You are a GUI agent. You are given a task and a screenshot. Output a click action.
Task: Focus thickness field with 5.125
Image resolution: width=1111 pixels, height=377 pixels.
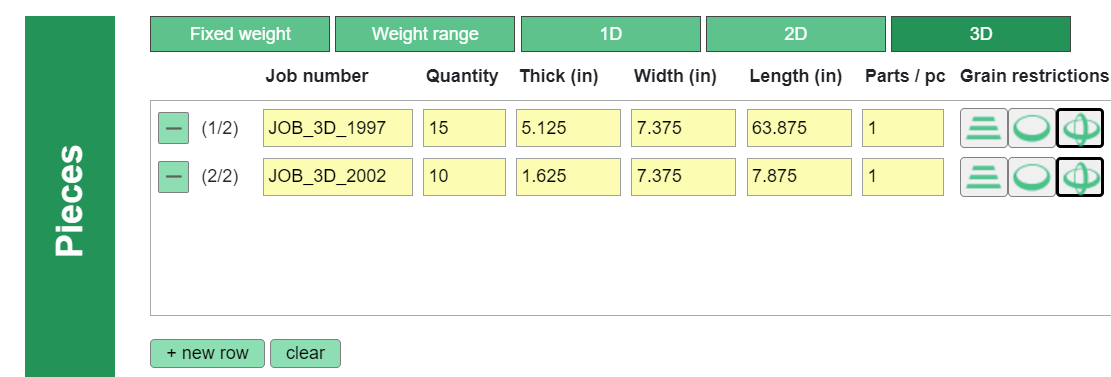[x=568, y=128]
